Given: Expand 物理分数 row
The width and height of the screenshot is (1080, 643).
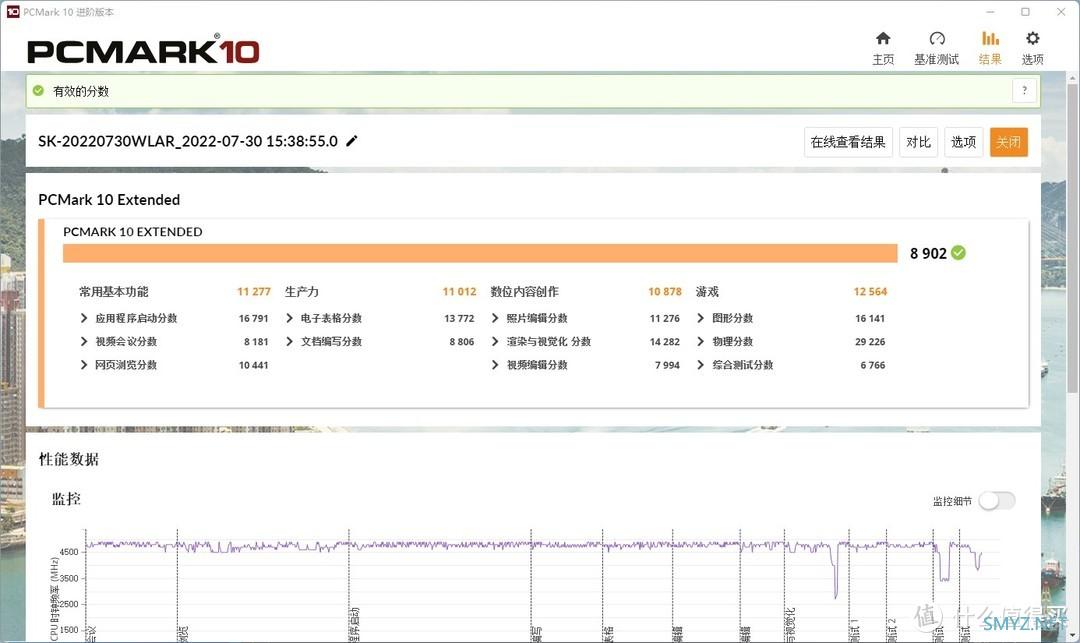Looking at the screenshot, I should (x=700, y=341).
